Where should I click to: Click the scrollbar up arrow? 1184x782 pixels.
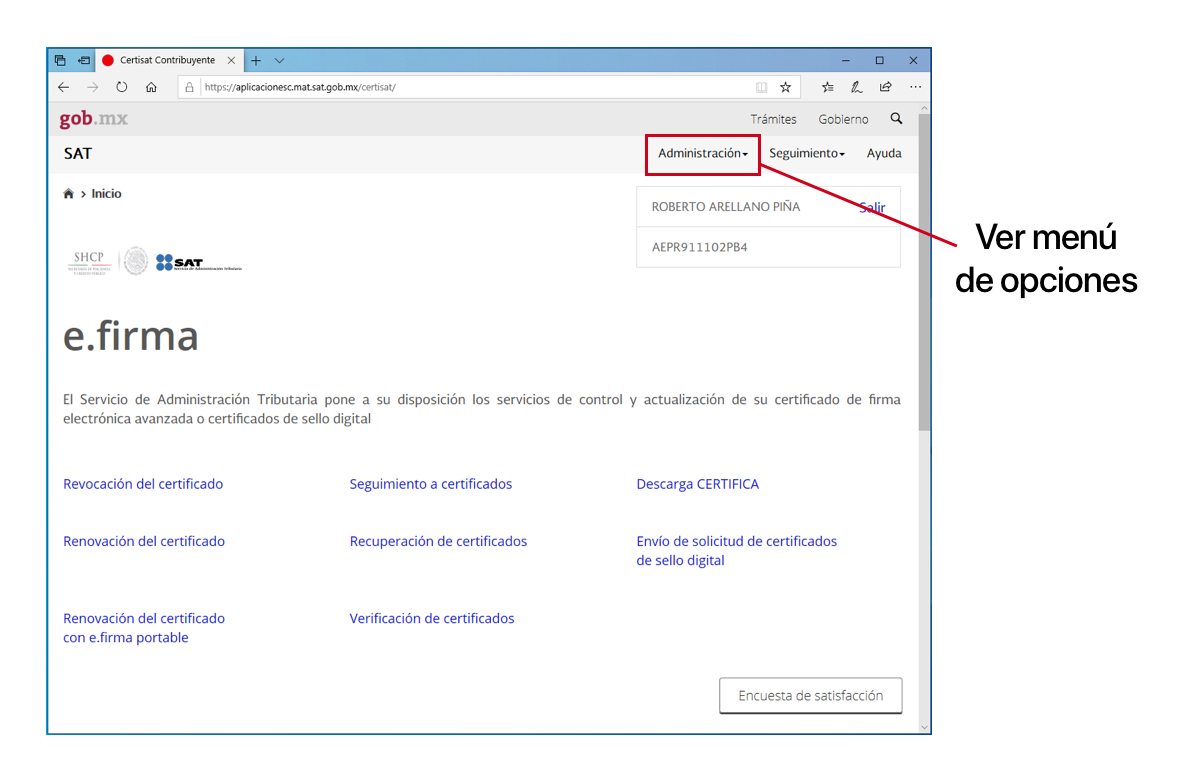coord(924,109)
